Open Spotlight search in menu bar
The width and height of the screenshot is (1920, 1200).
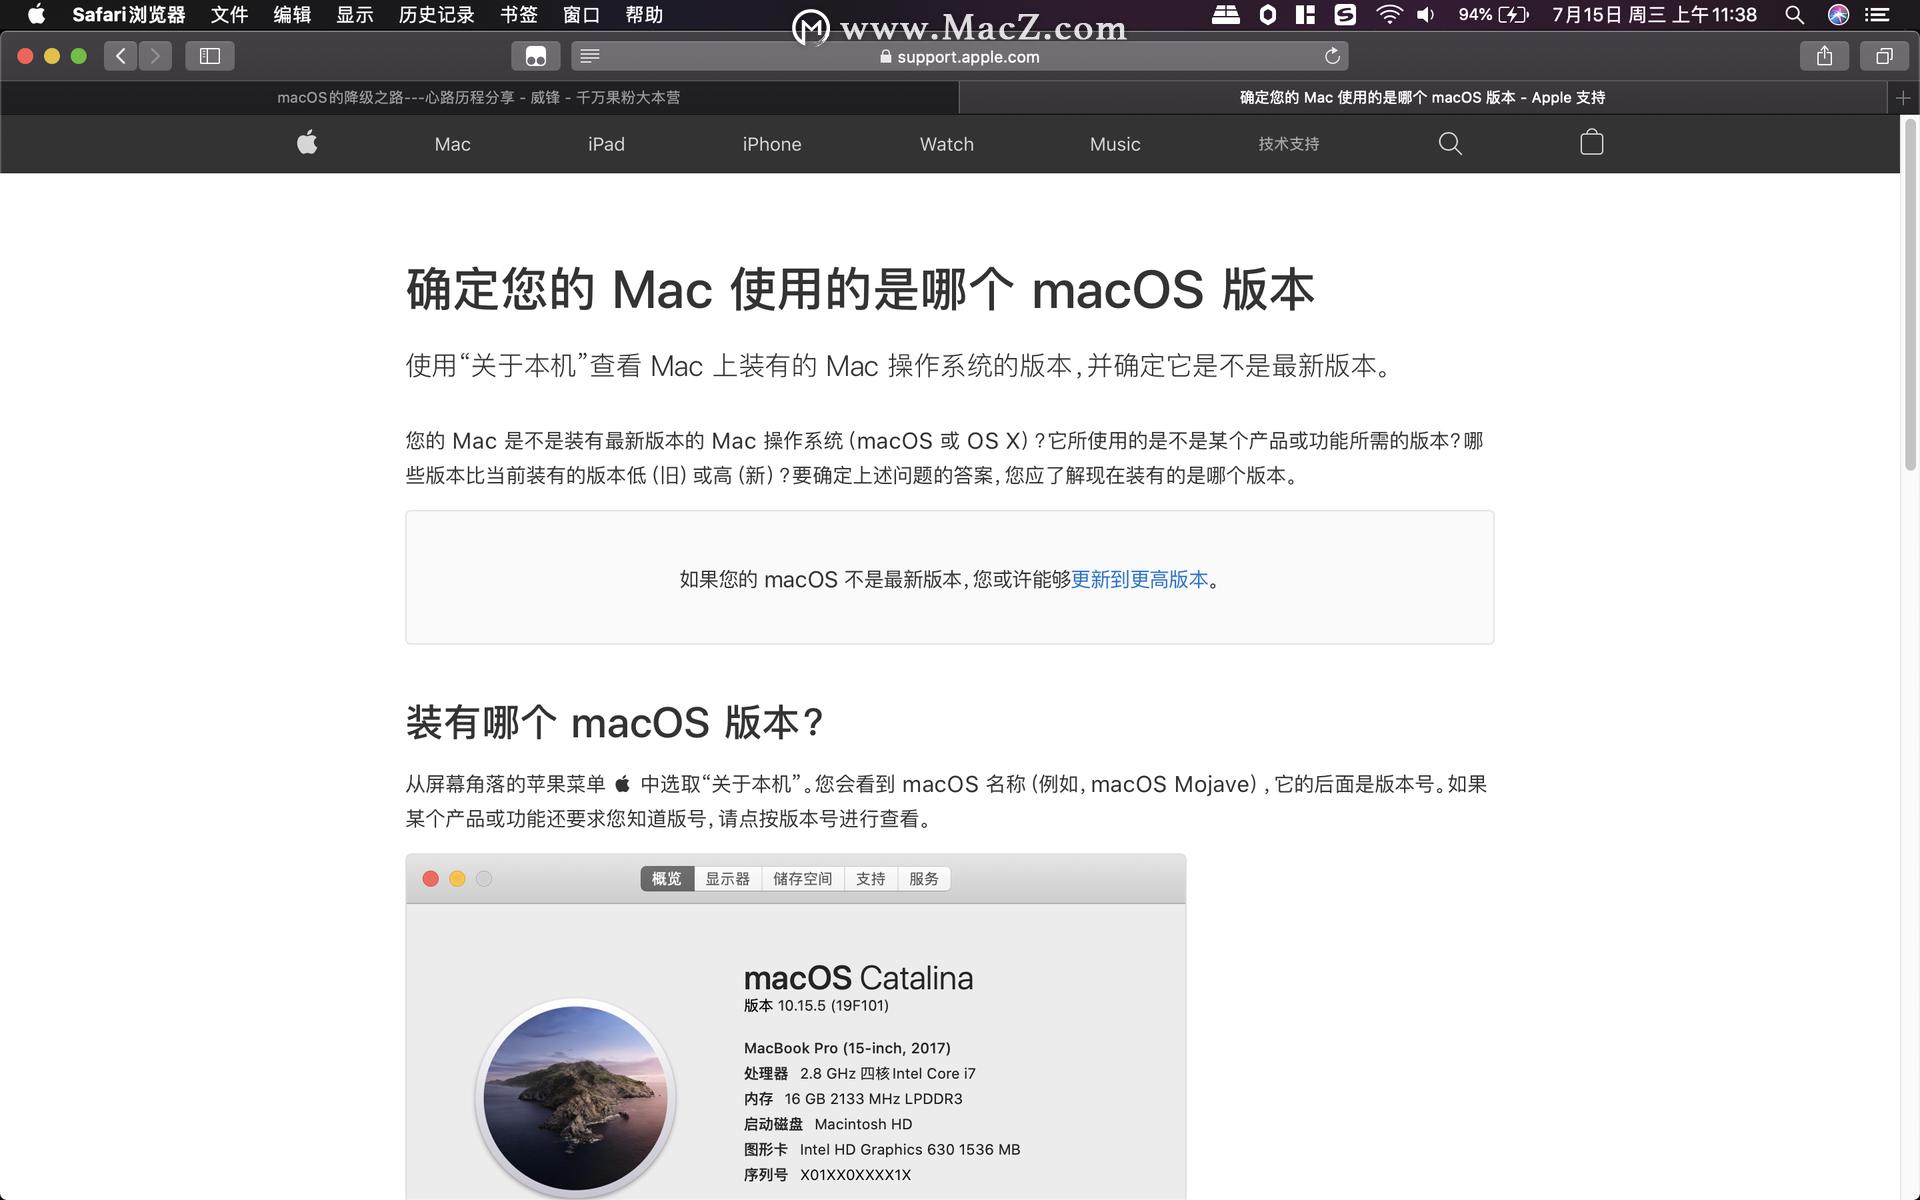(1793, 15)
